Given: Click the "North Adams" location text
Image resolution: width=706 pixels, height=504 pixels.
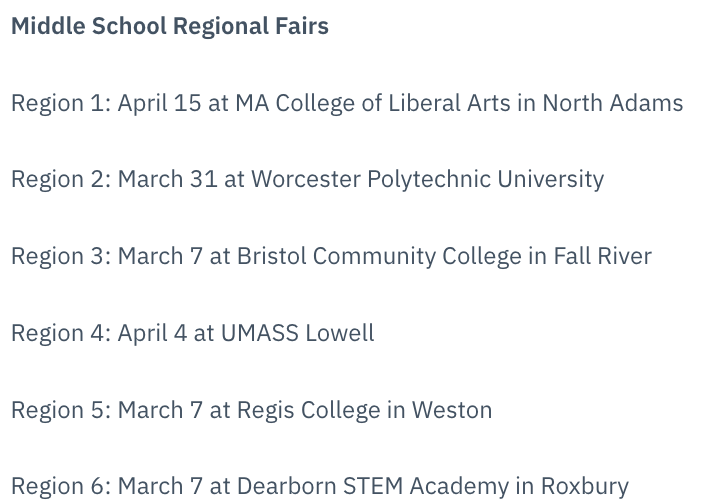Looking at the screenshot, I should (612, 103).
